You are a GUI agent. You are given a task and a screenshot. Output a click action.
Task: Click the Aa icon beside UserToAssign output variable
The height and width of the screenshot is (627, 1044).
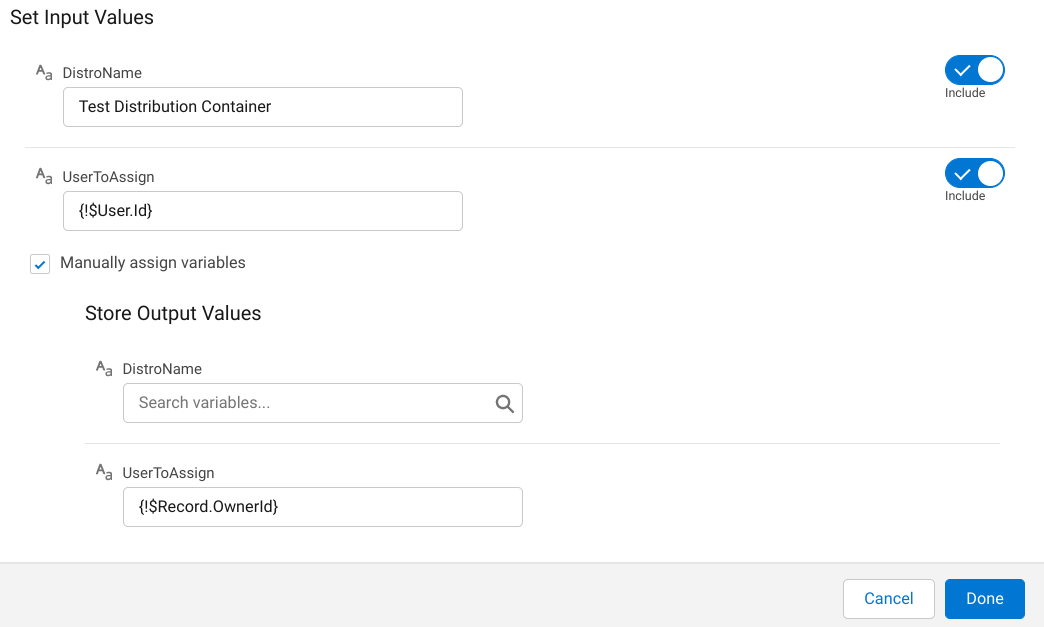click(102, 471)
